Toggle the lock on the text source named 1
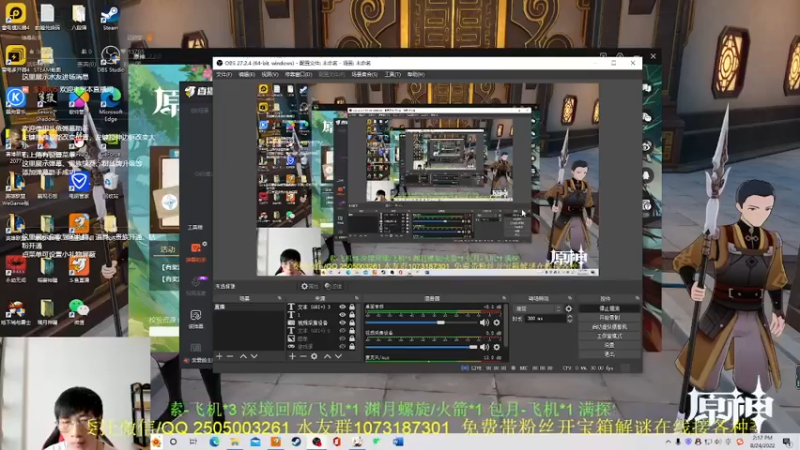 pyautogui.click(x=352, y=315)
